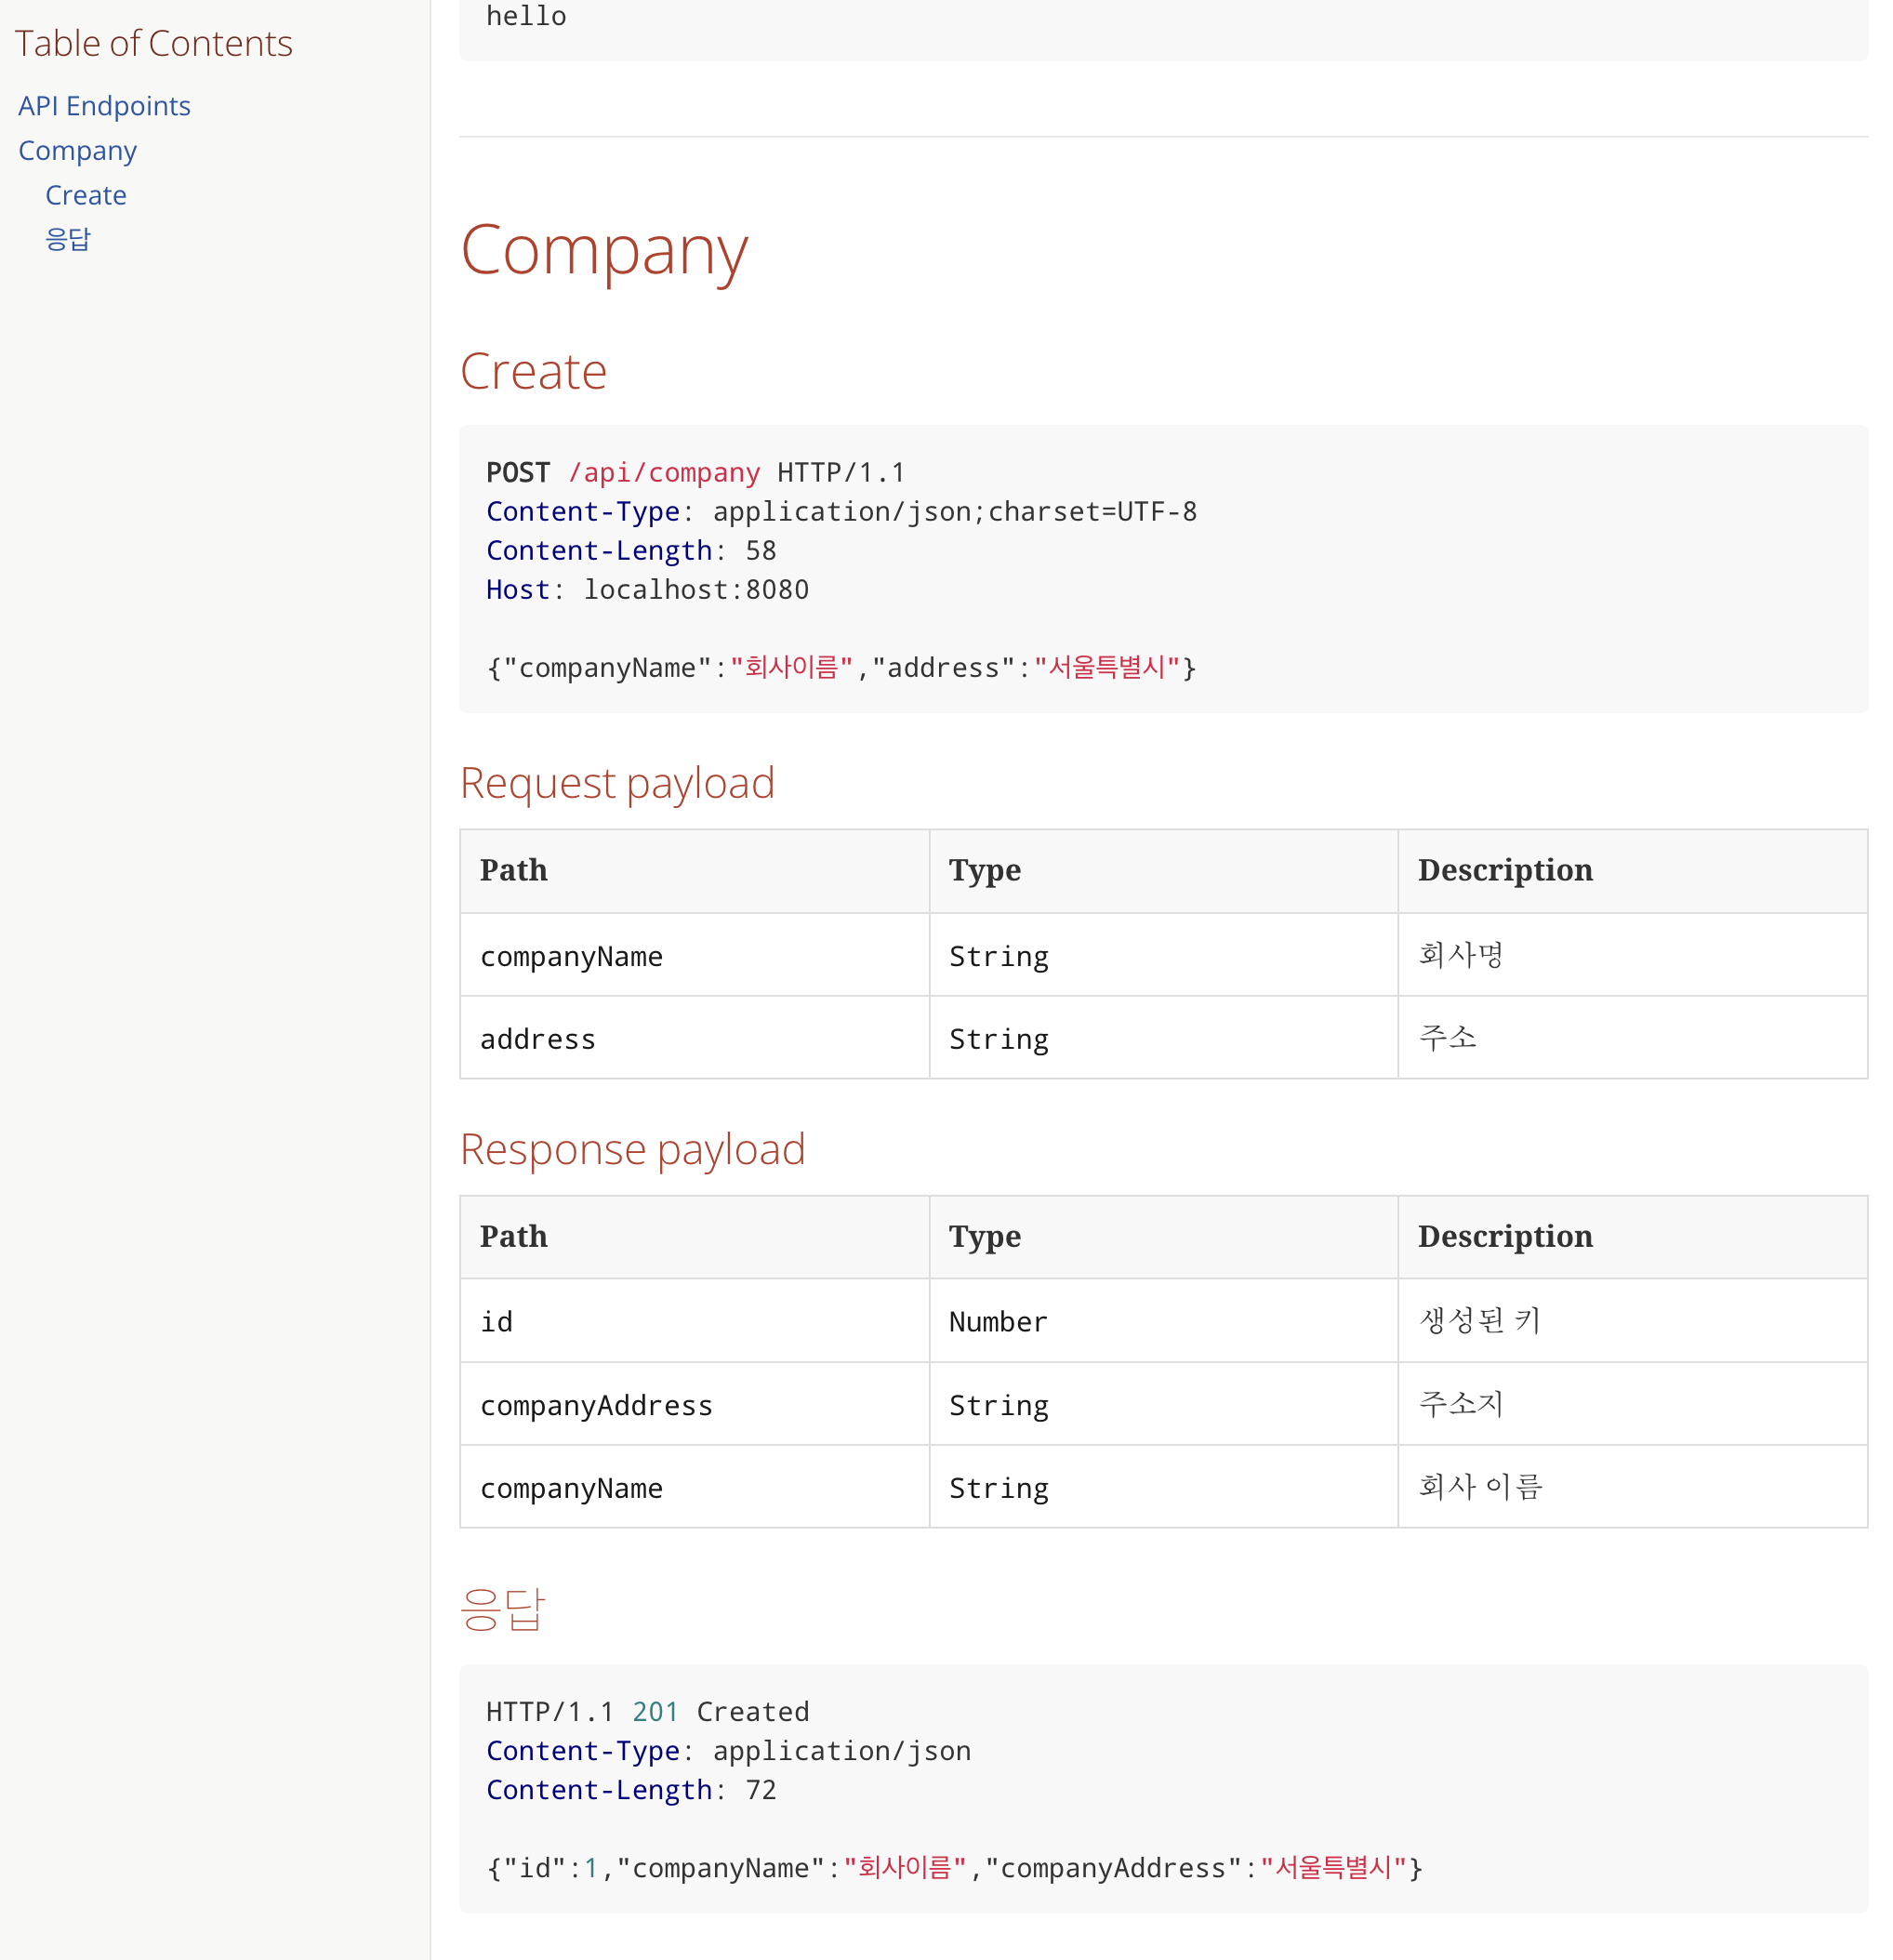Screen dimensions: 1893x1960
Task: Open the API Endpoints link in sidebar
Action: (104, 106)
